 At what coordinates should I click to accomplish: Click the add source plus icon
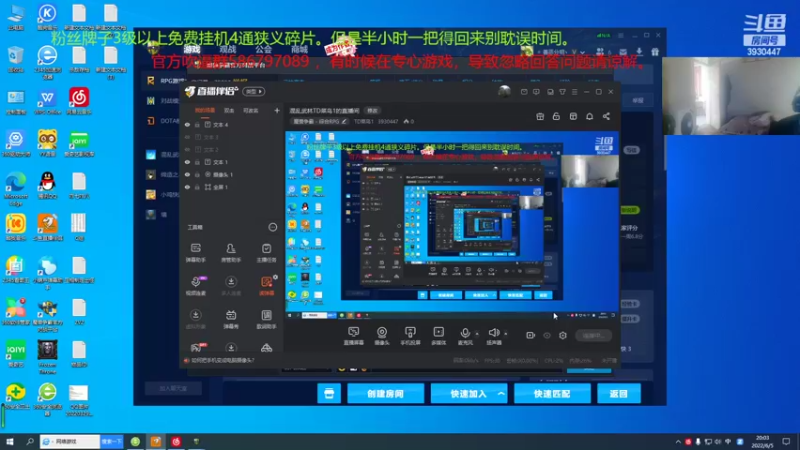[277, 110]
